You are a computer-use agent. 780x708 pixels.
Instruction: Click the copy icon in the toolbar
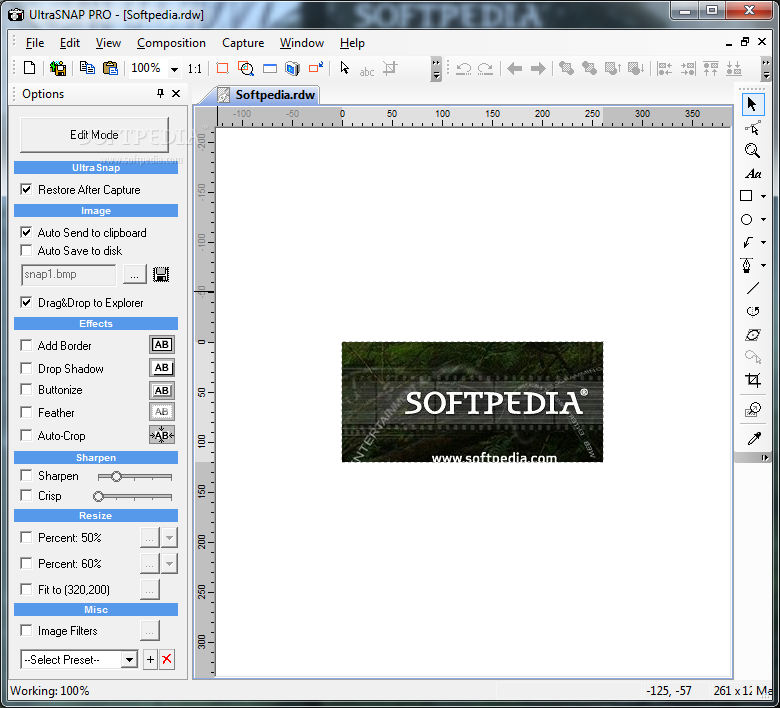pos(87,68)
